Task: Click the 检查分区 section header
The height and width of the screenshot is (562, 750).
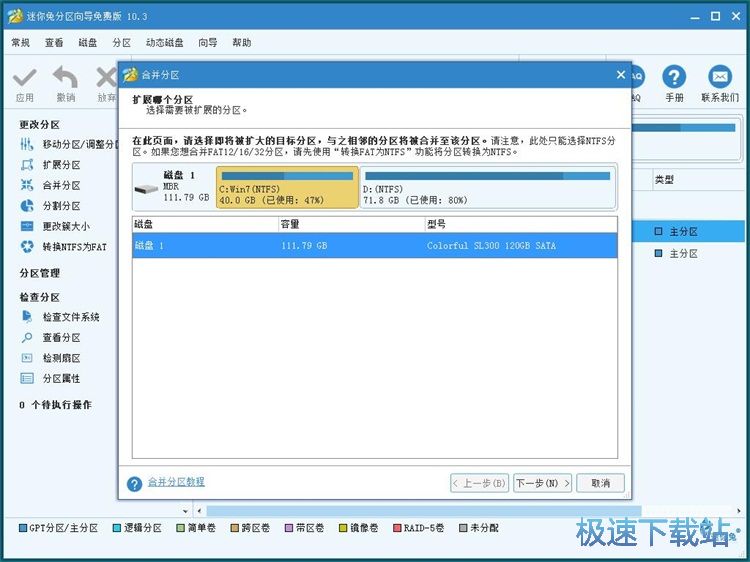Action: click(39, 297)
